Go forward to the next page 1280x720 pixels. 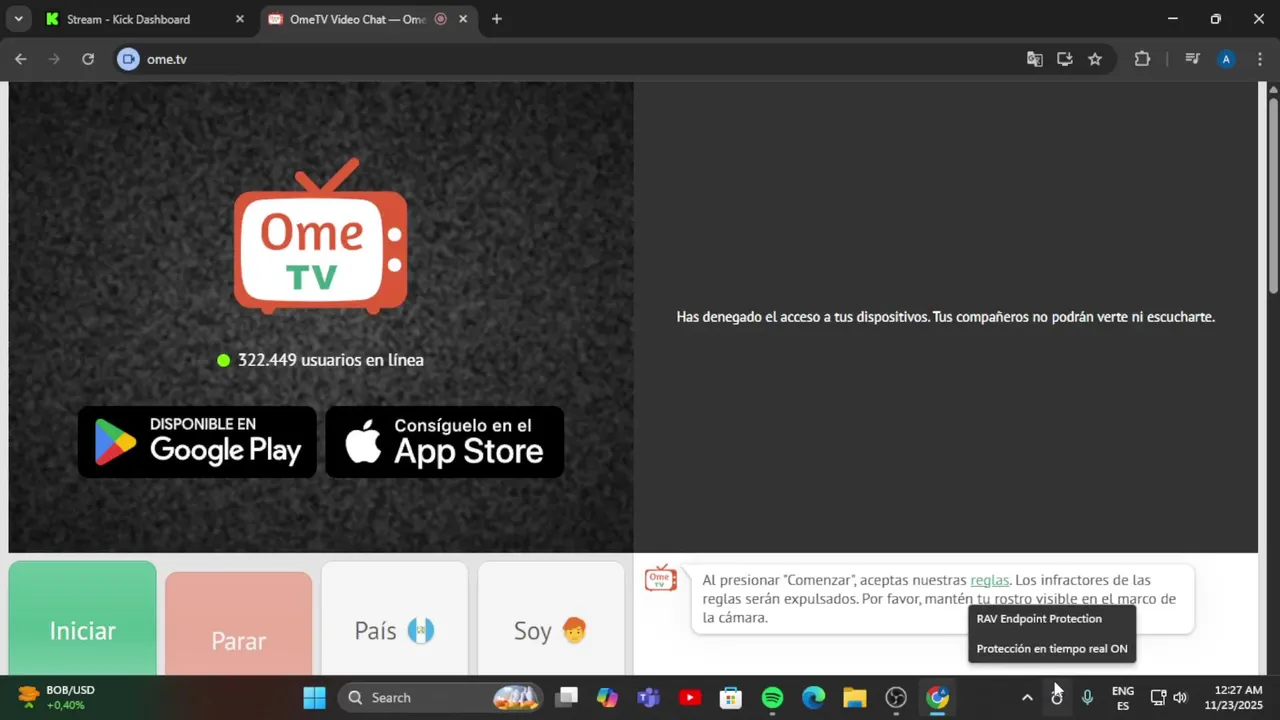click(54, 59)
